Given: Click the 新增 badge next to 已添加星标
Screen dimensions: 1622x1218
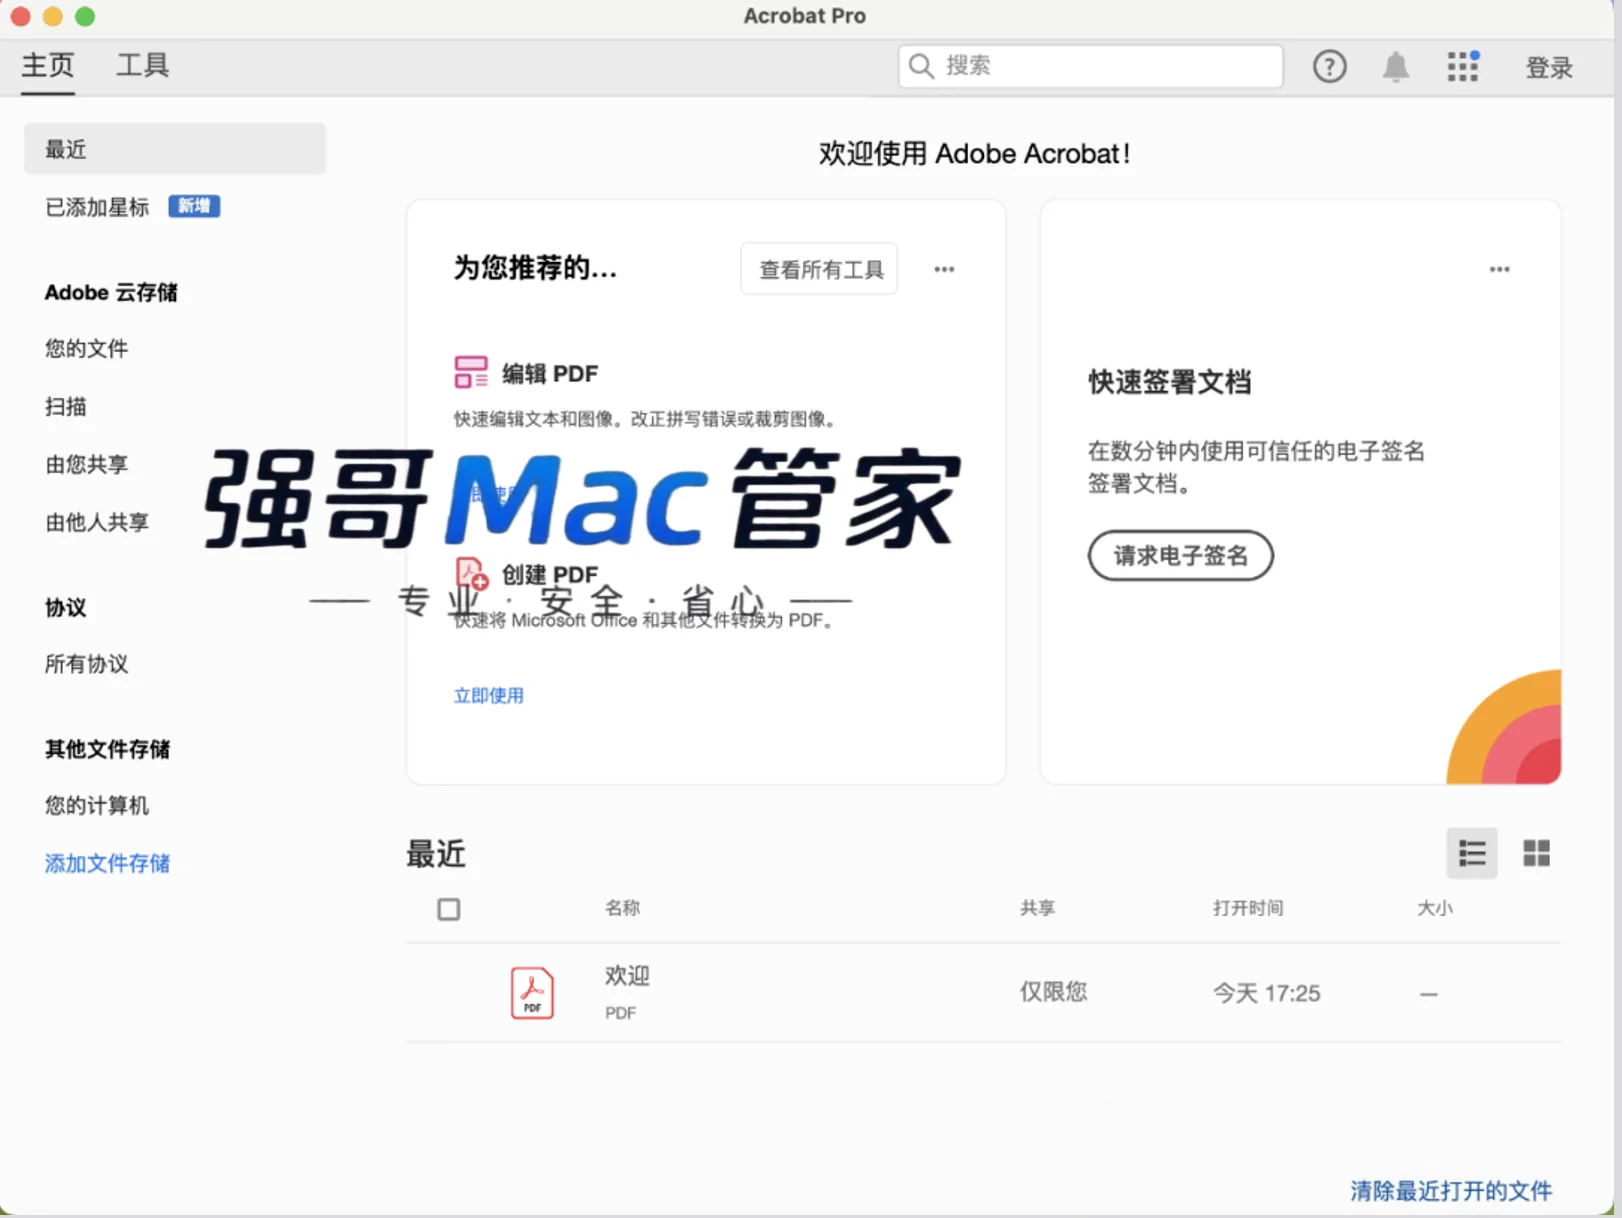Looking at the screenshot, I should 194,206.
